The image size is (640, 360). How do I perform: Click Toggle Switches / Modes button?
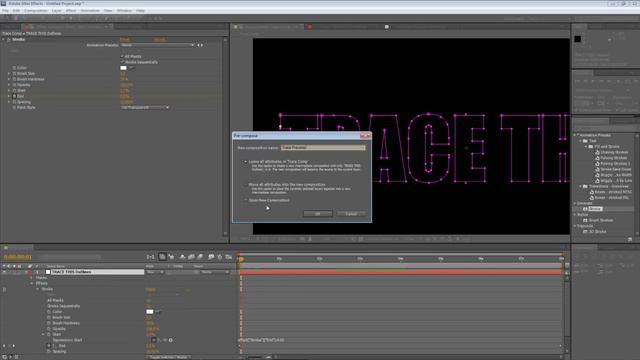[x=168, y=357]
